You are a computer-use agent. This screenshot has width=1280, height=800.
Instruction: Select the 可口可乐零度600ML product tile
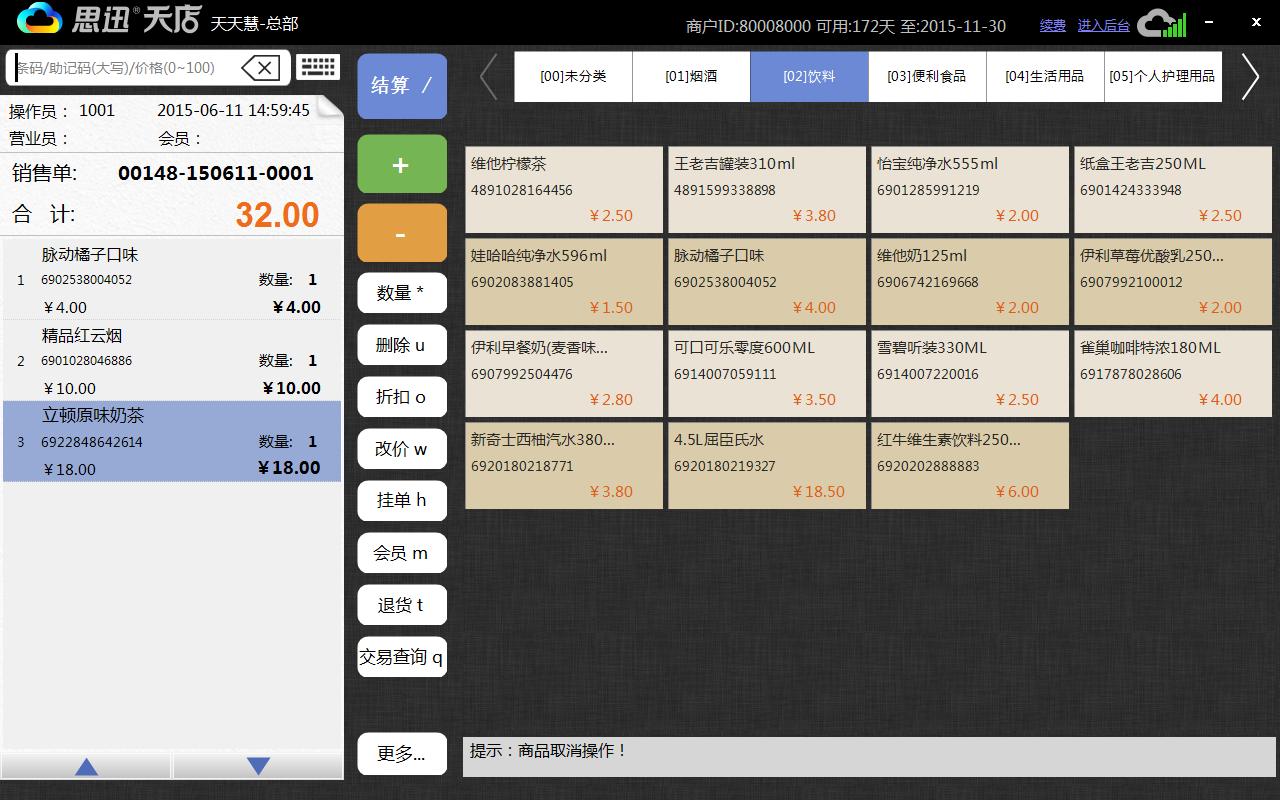tap(766, 373)
